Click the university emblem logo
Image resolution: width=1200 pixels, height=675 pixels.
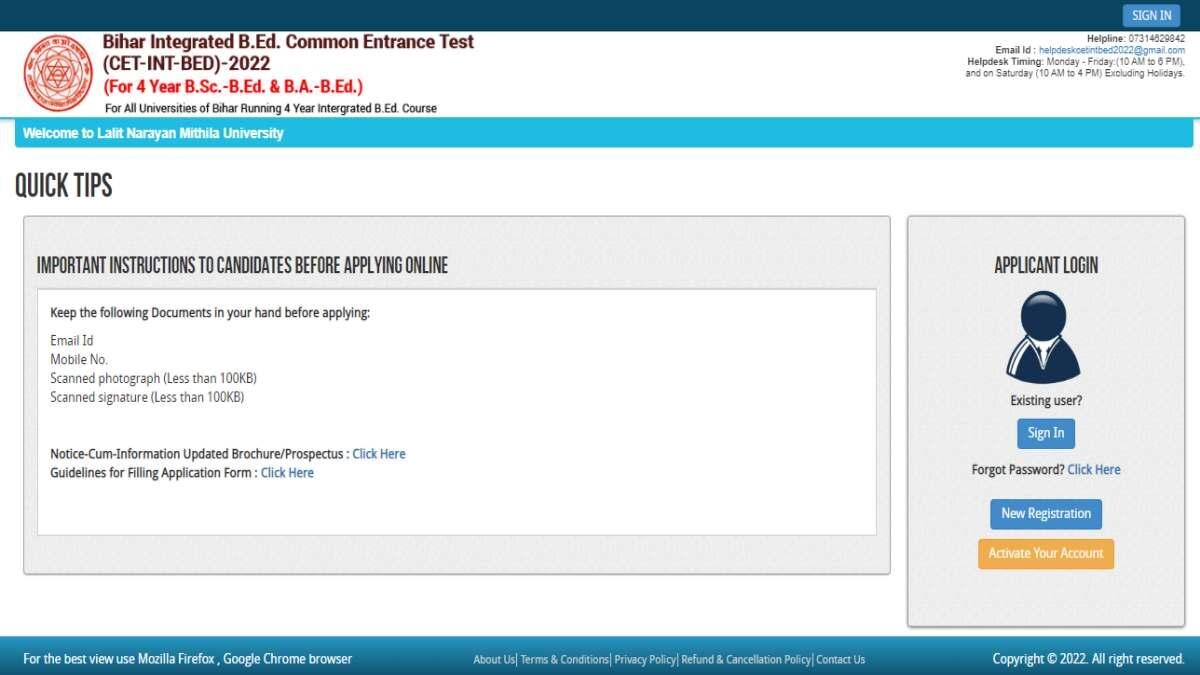click(58, 73)
